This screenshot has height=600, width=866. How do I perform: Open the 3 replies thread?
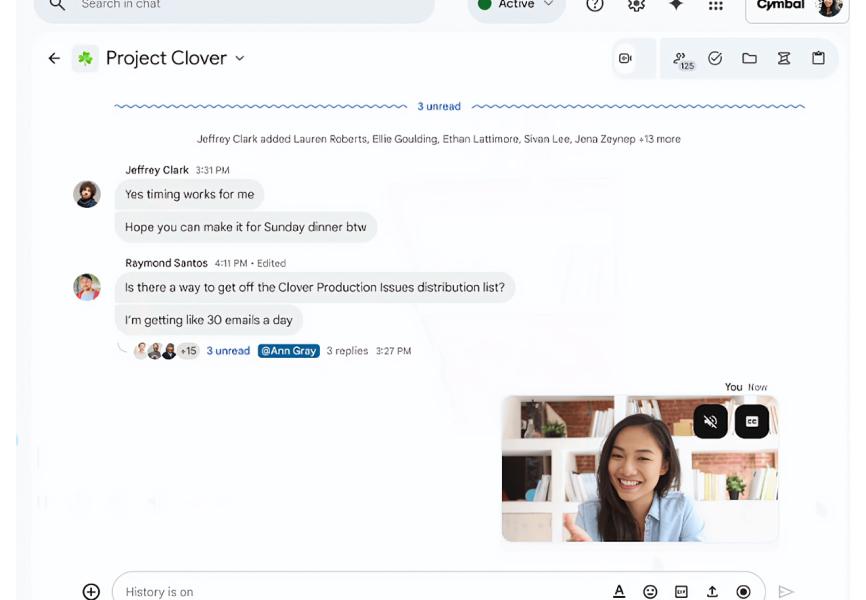[347, 351]
